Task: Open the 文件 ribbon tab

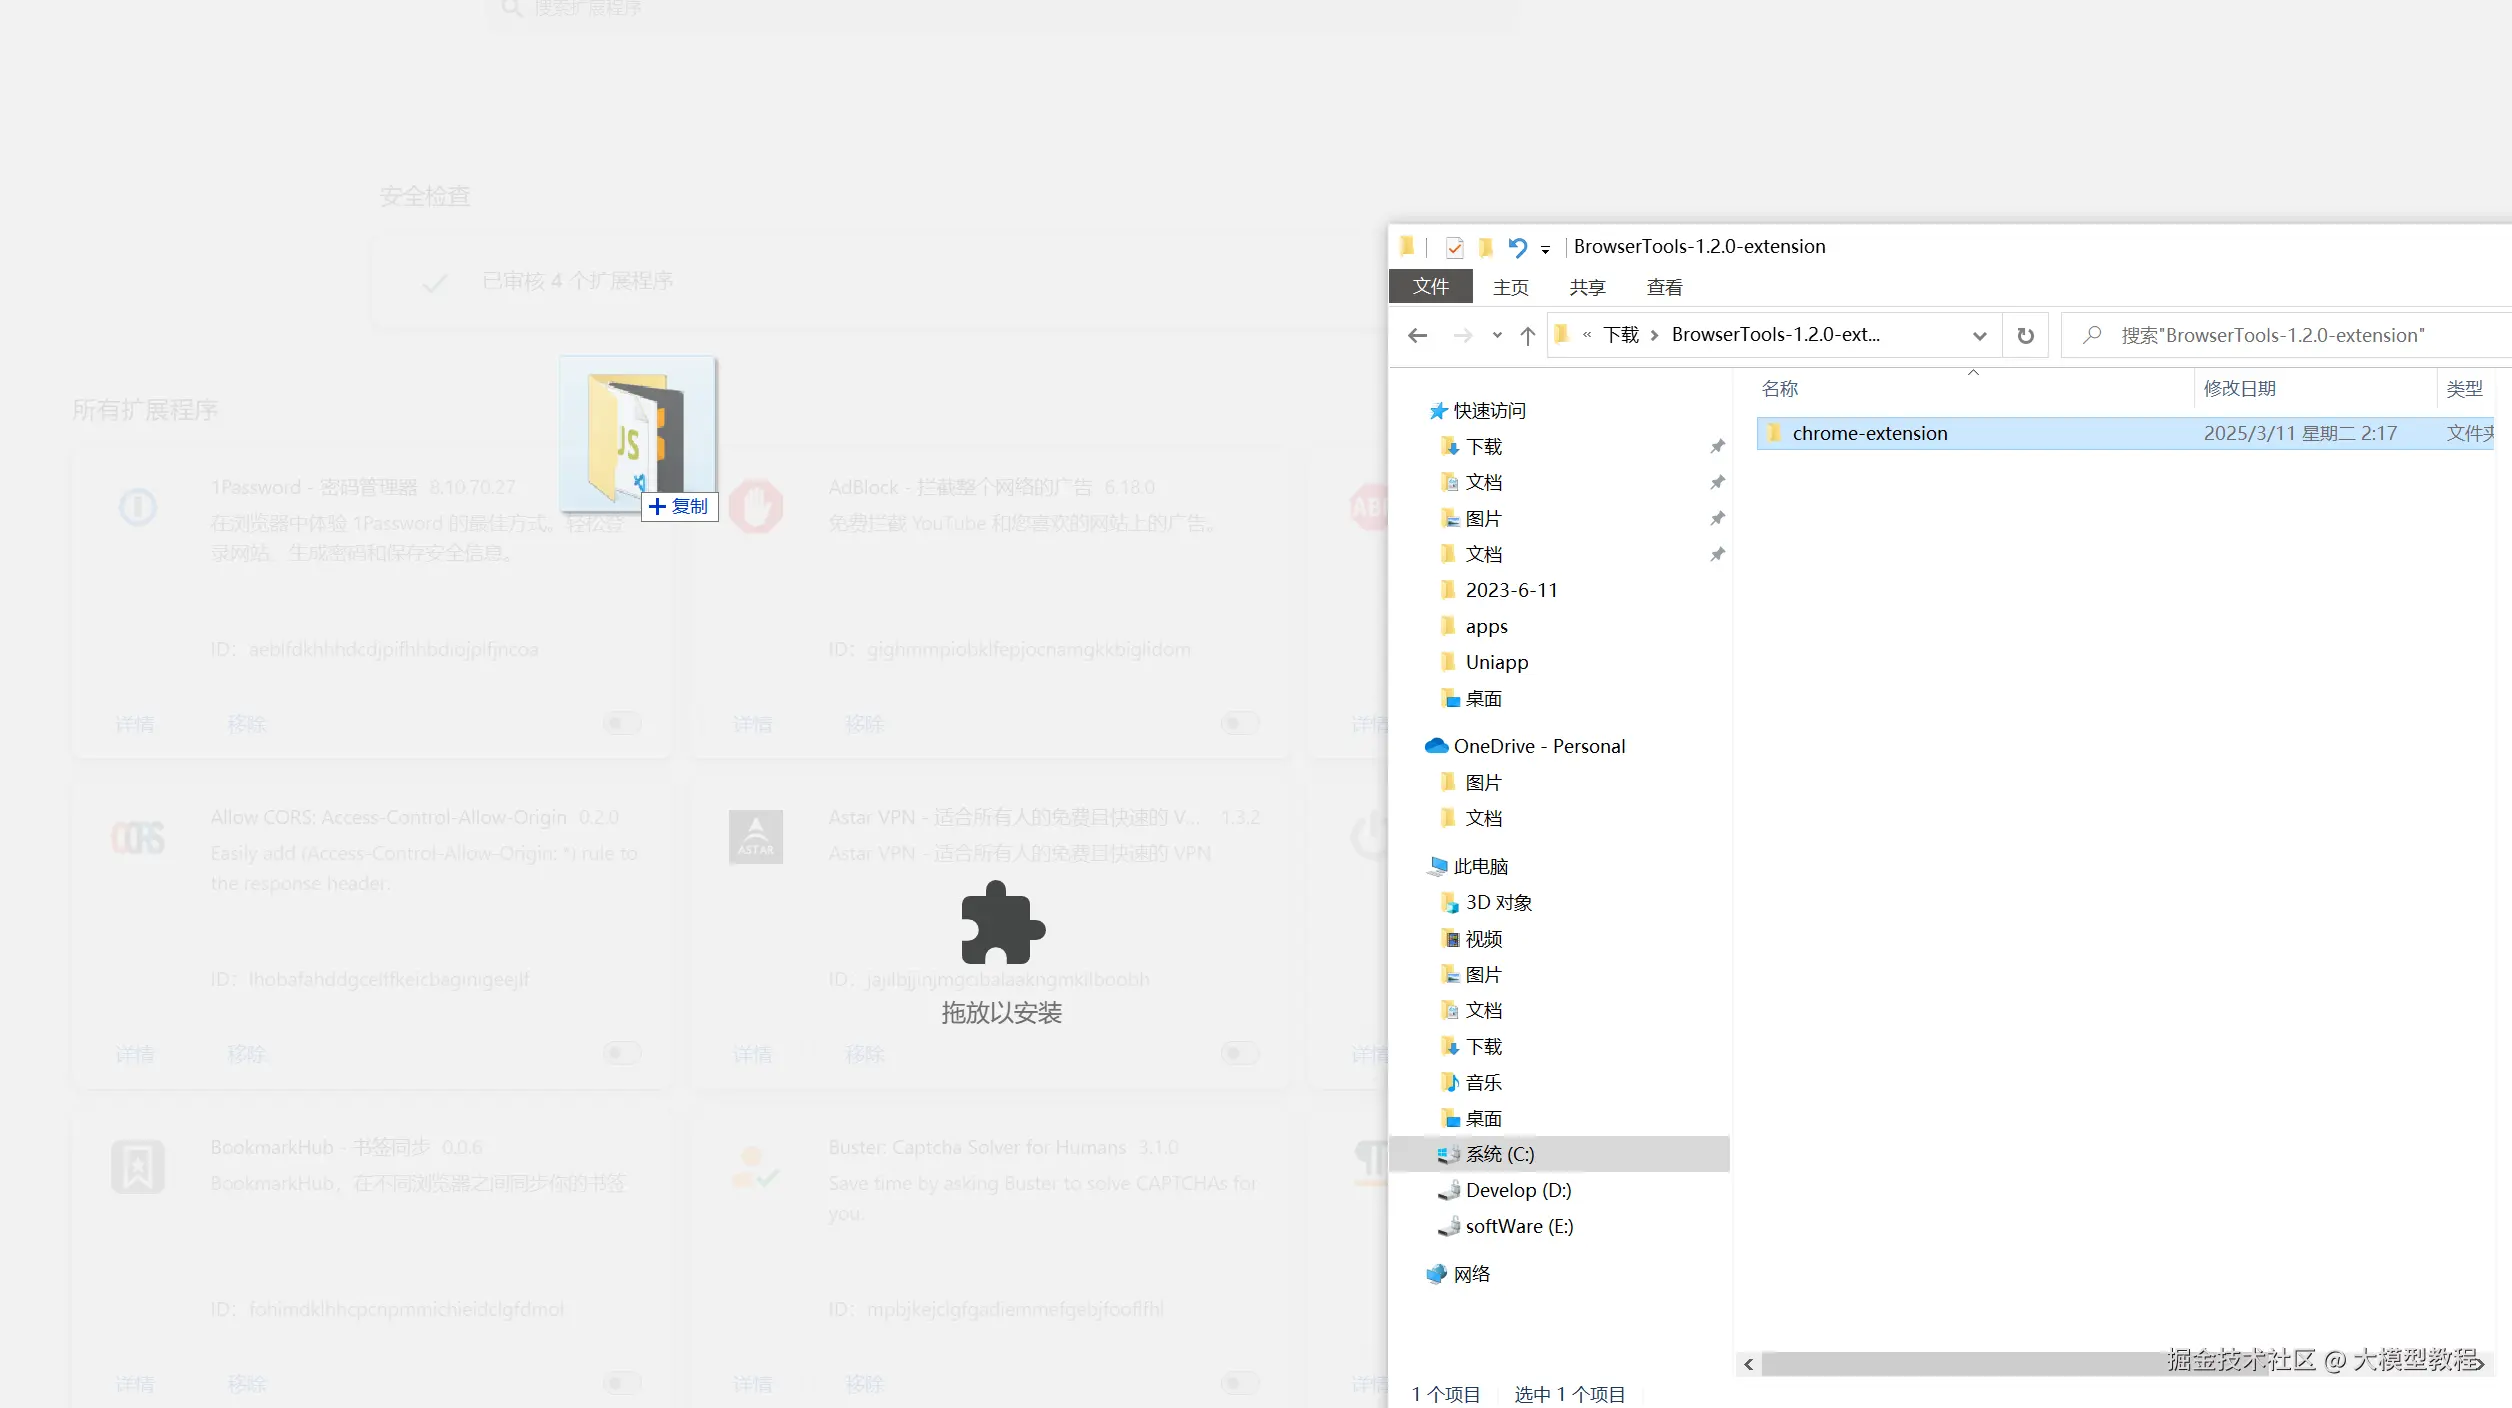Action: (x=1430, y=287)
